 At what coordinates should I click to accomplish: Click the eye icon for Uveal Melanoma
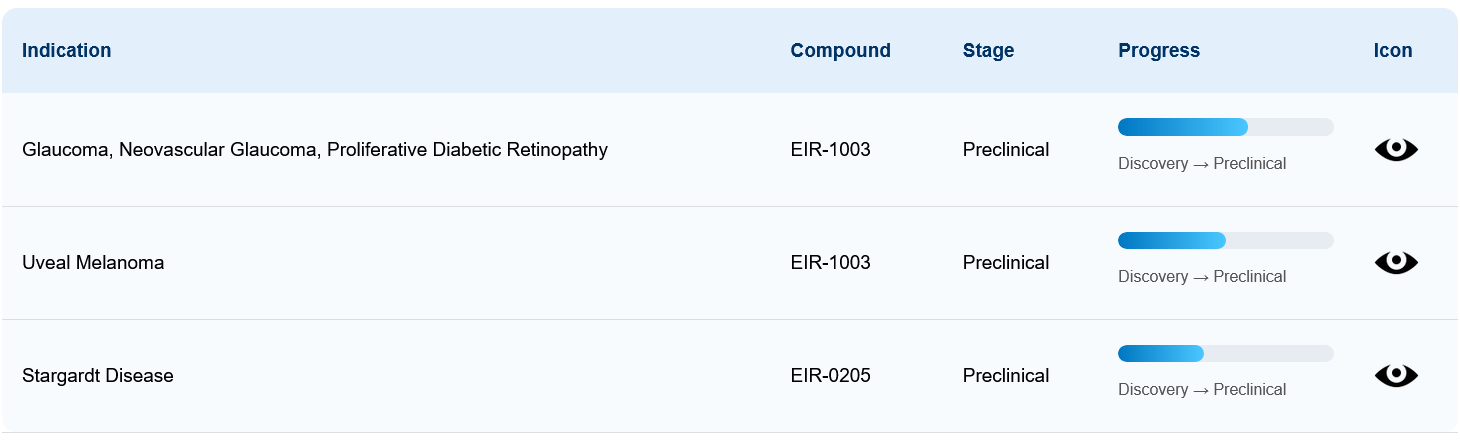[1396, 263]
